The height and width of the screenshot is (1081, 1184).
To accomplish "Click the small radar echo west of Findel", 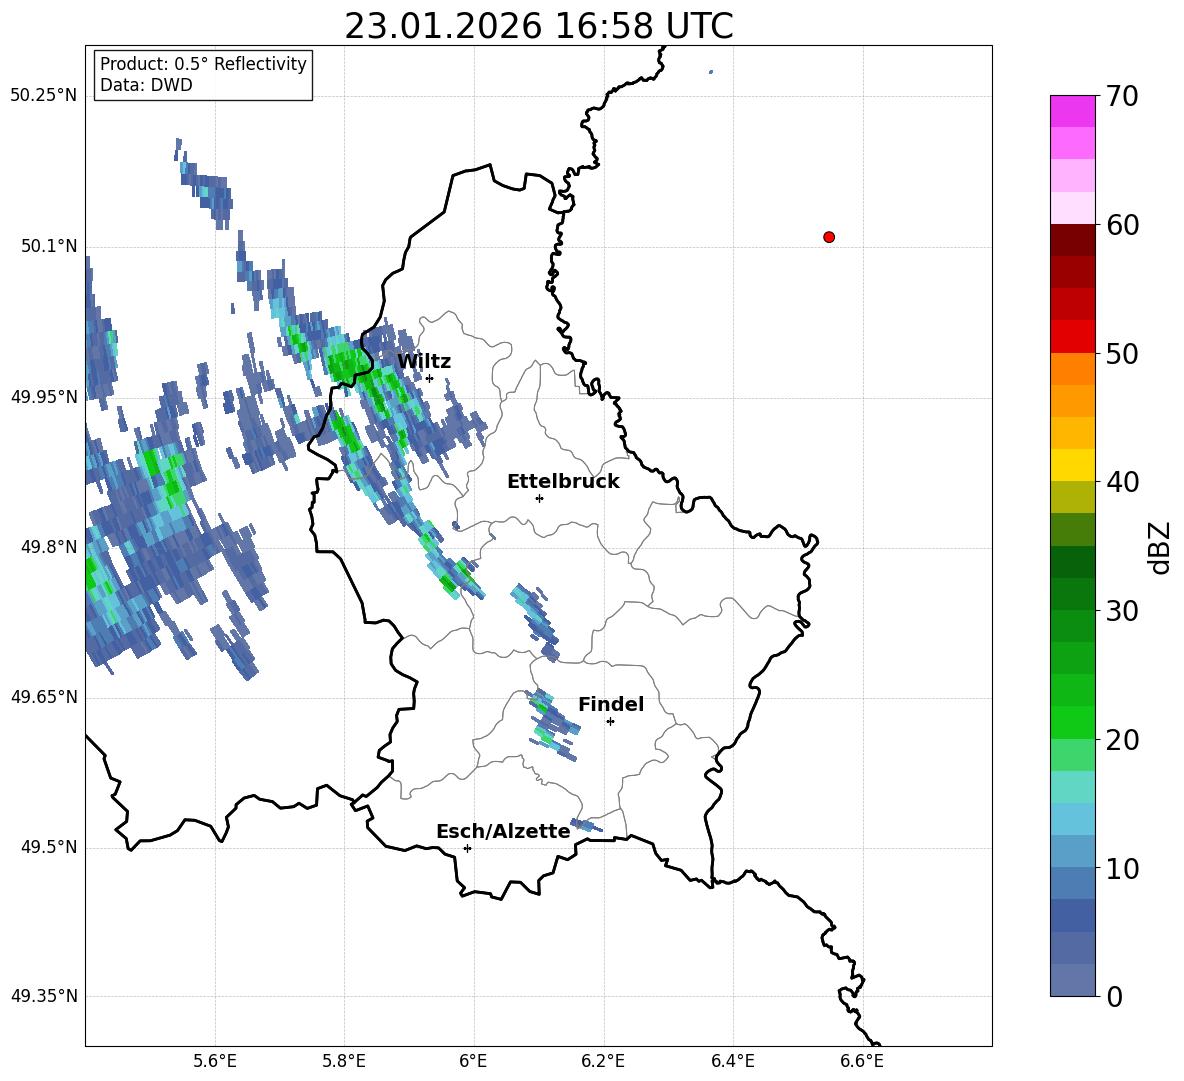I will pyautogui.click(x=551, y=723).
